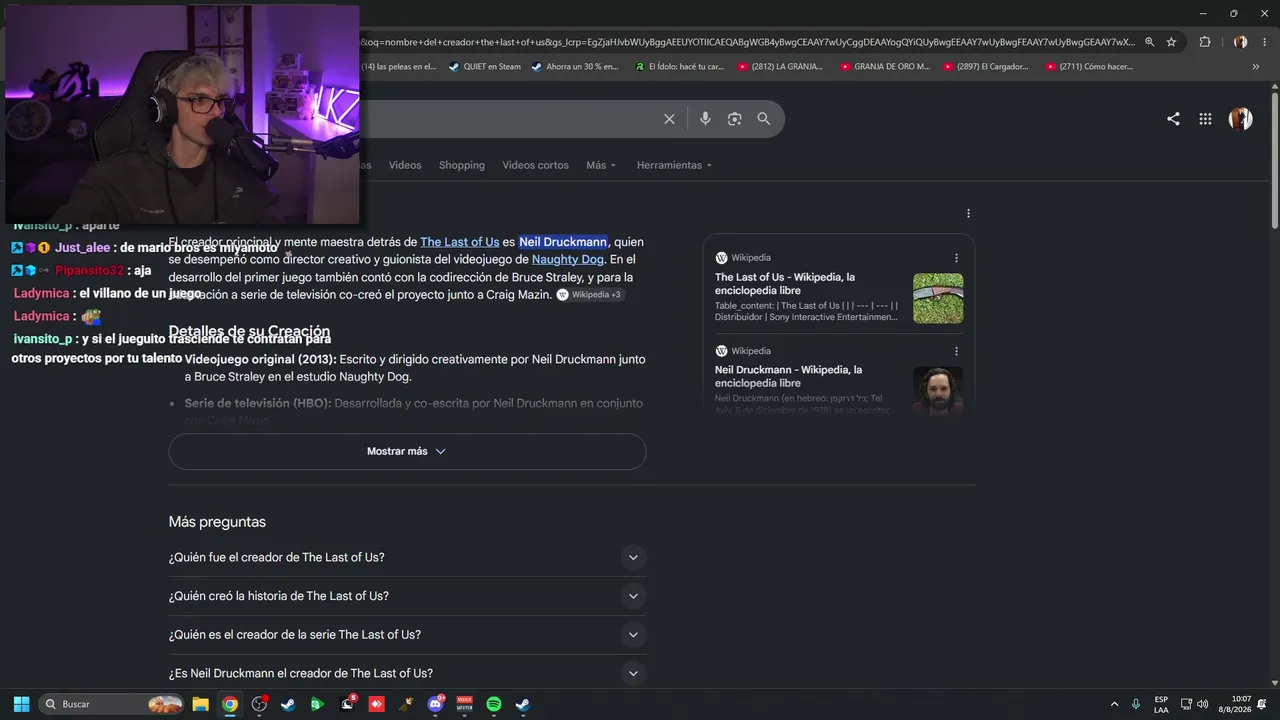Open Spotify from the taskbar

tap(494, 704)
